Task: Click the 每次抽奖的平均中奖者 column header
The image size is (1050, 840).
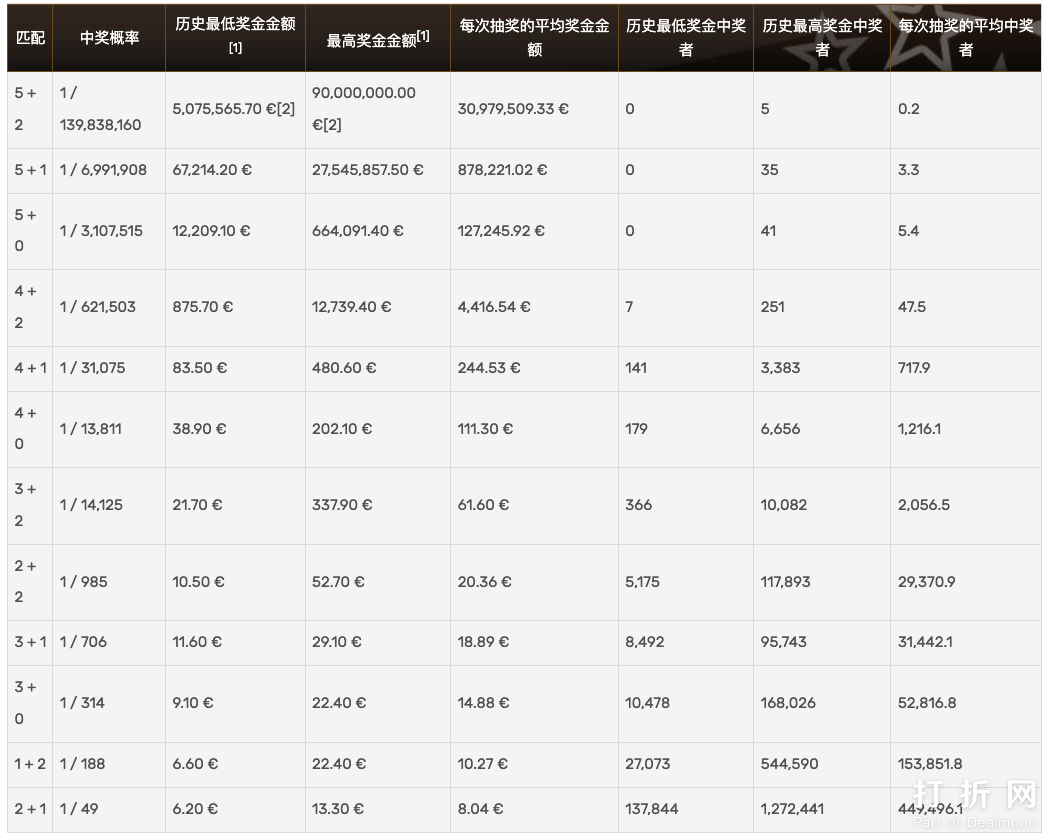Action: click(965, 37)
